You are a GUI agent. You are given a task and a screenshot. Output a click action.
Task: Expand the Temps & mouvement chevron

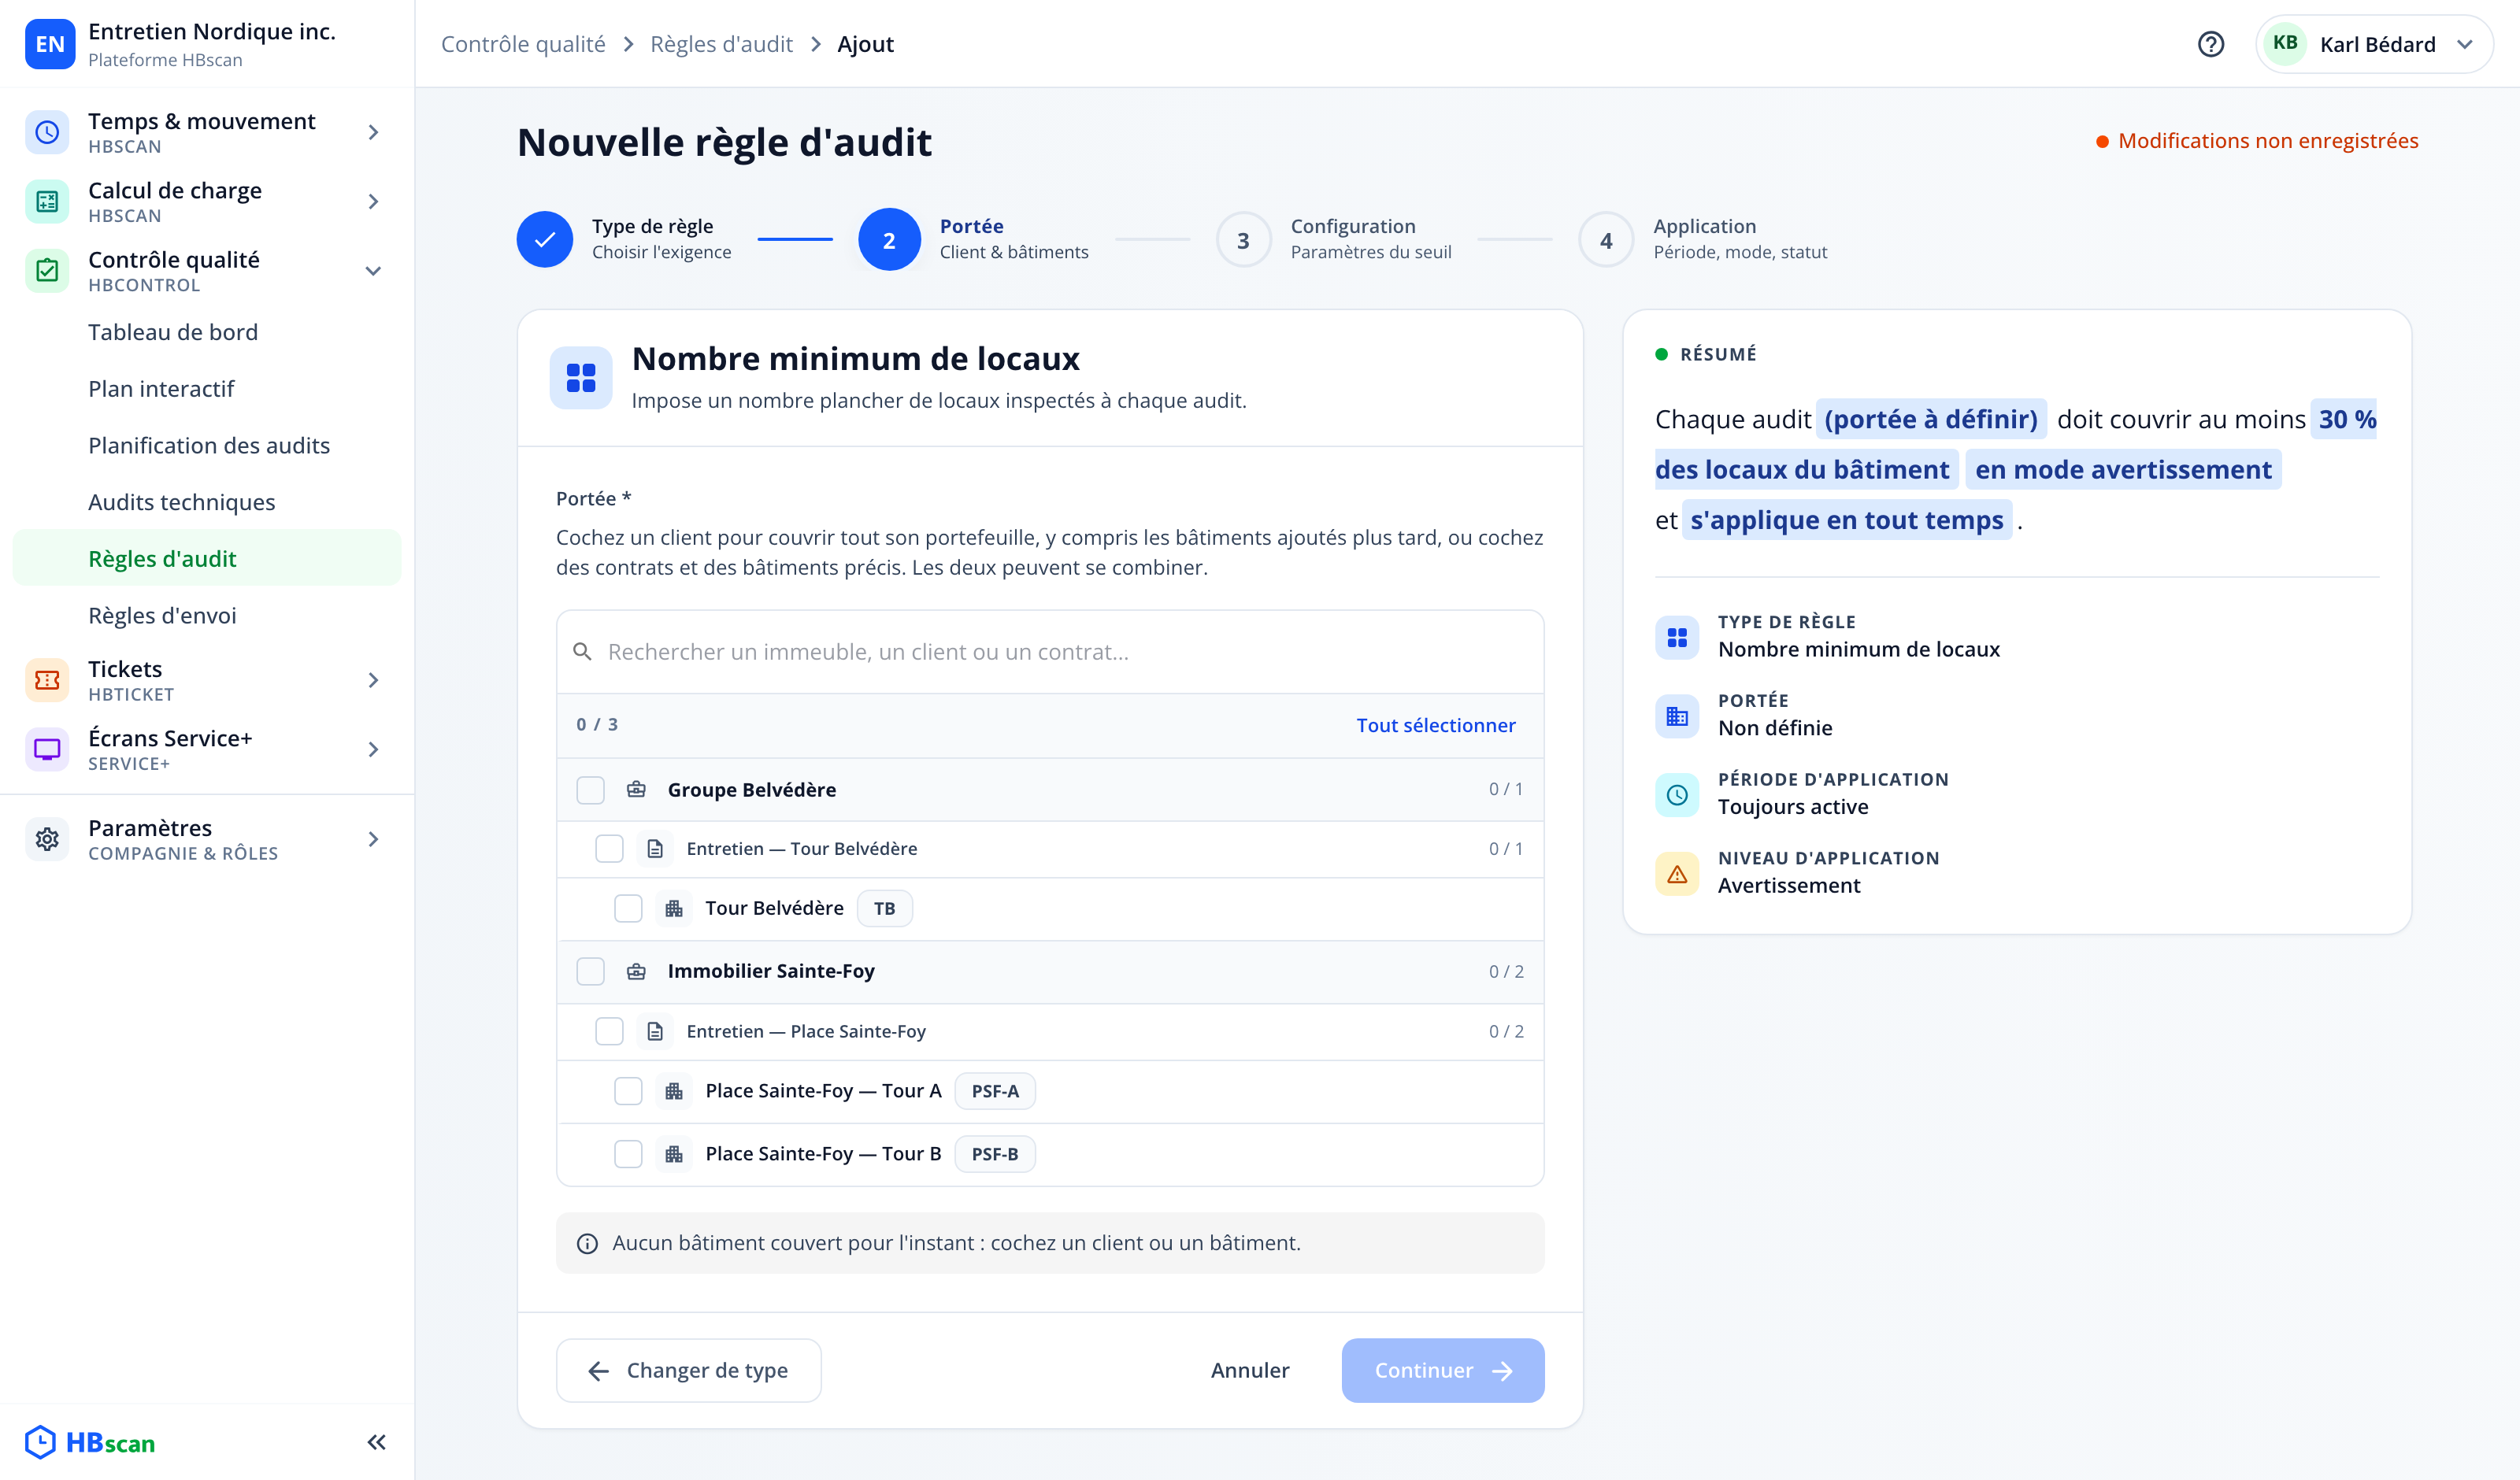coord(373,132)
